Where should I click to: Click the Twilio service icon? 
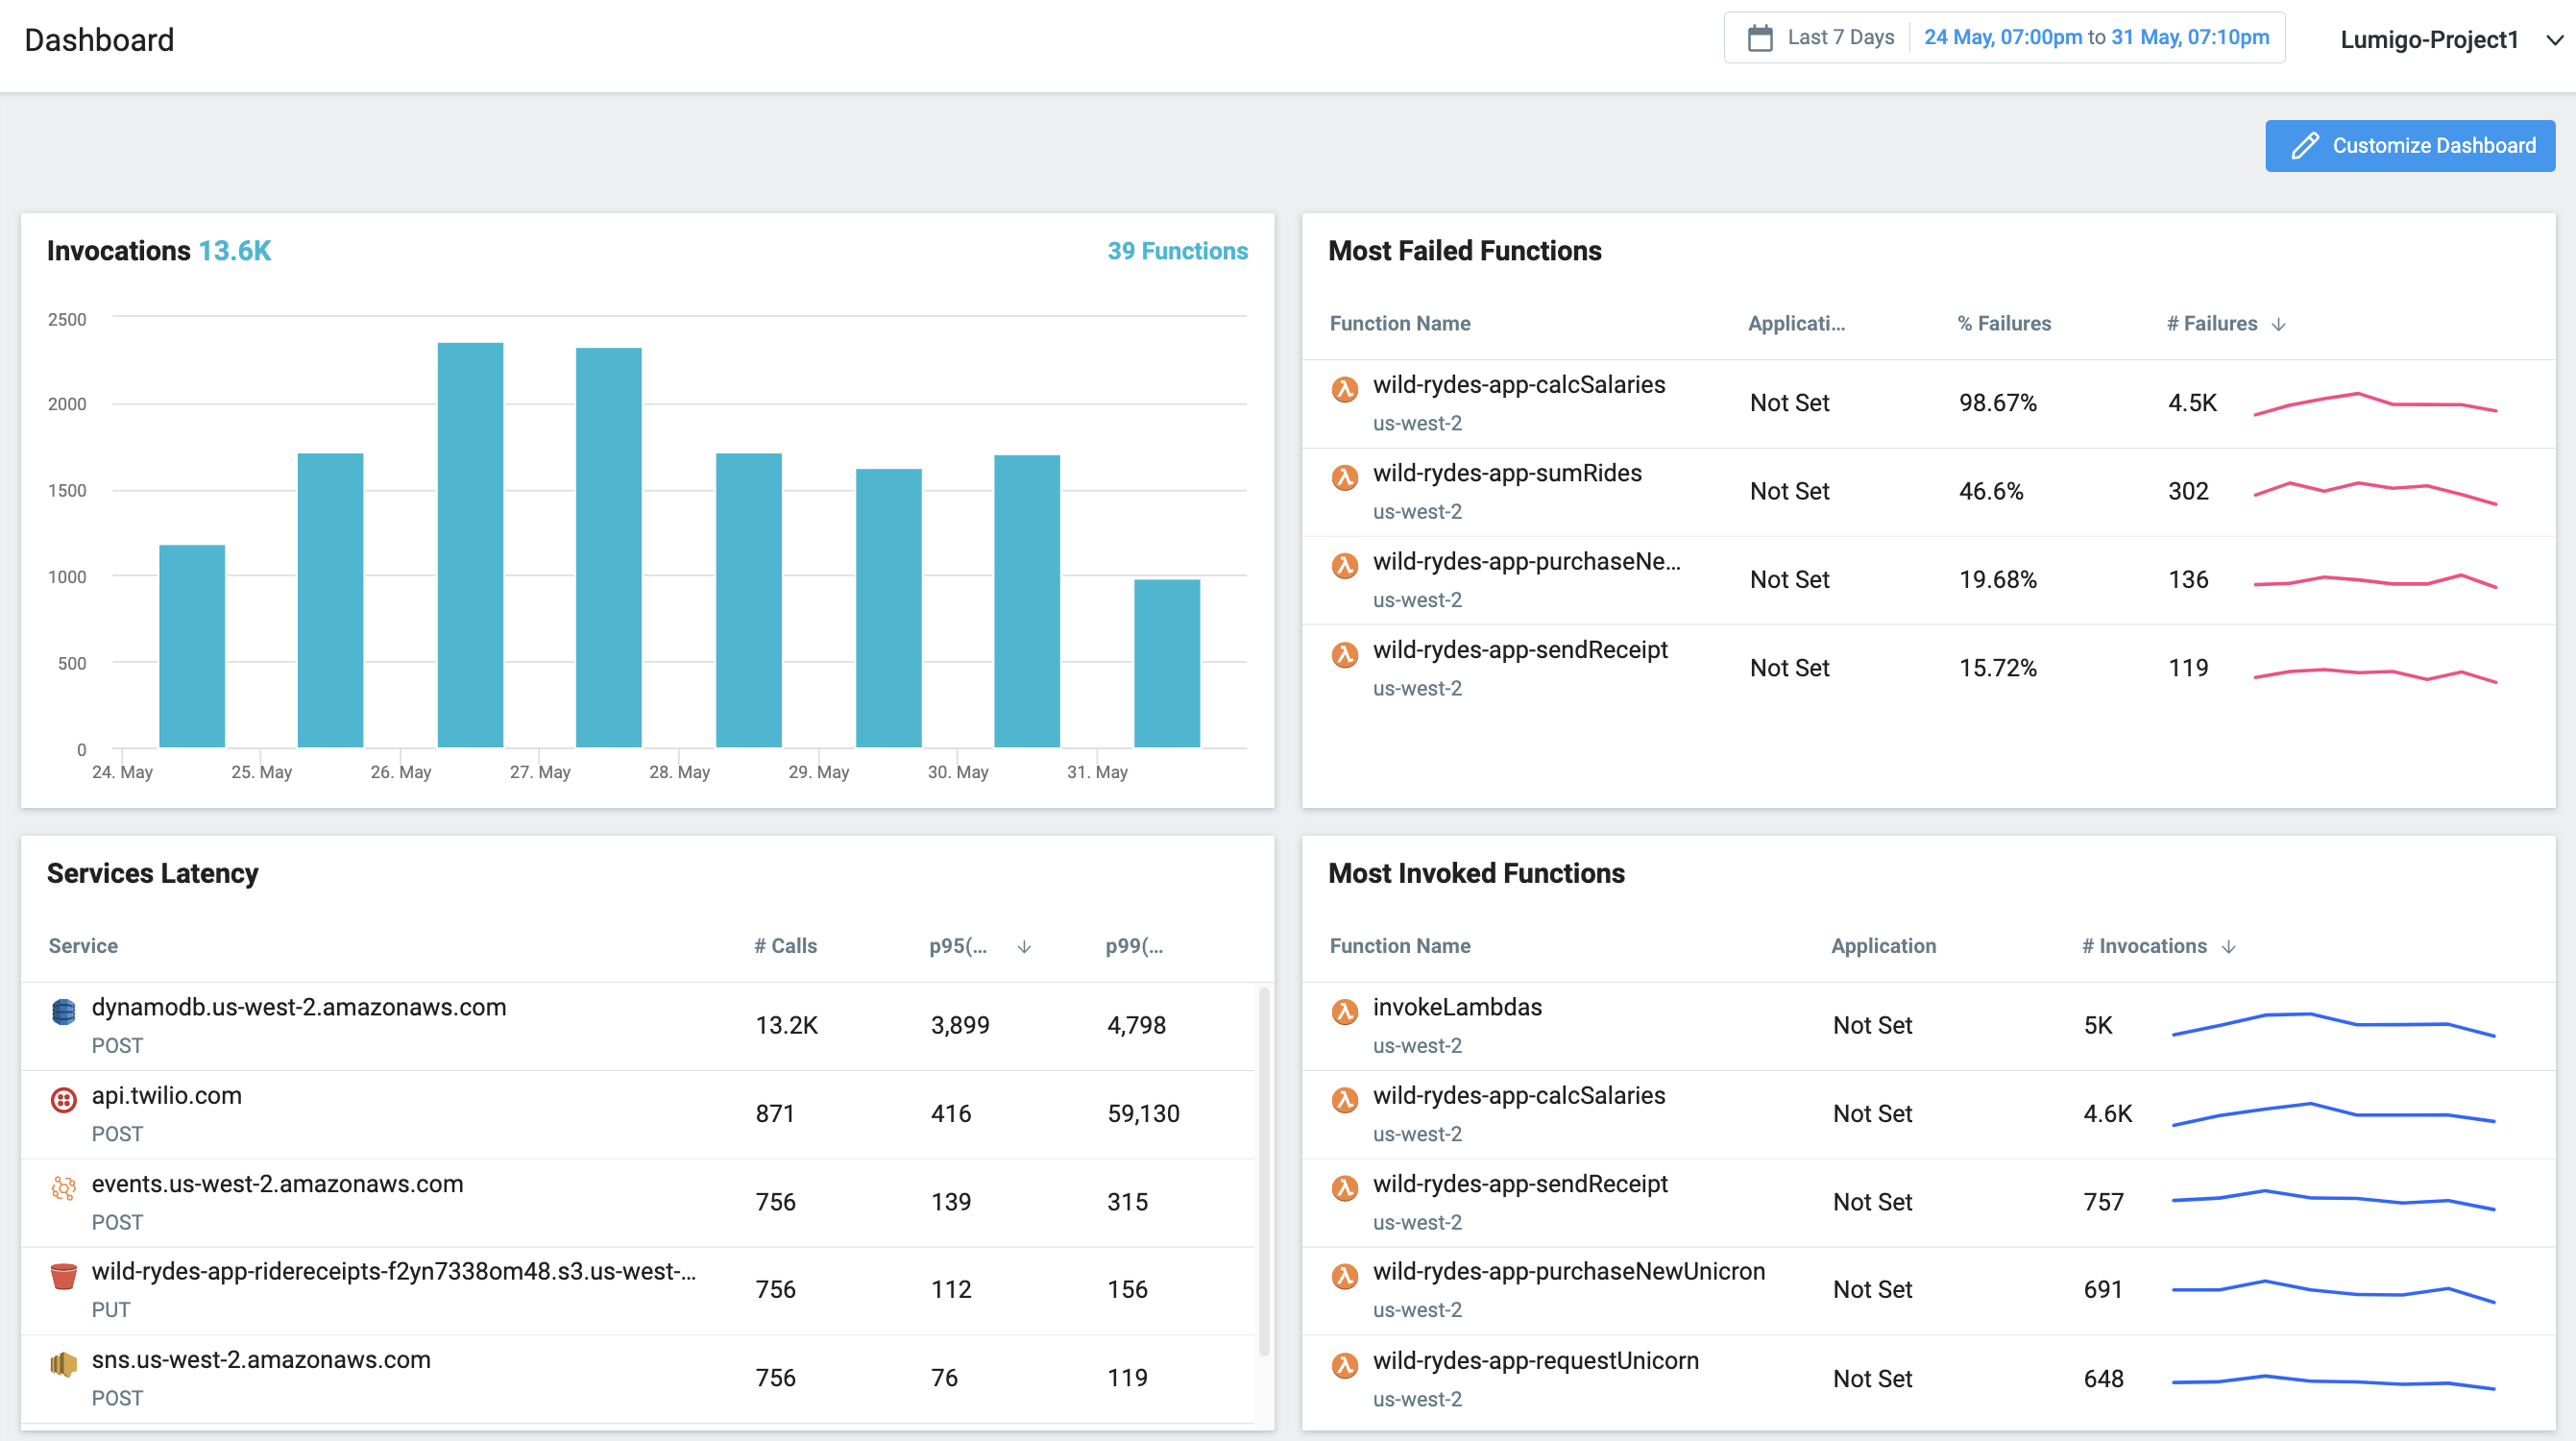[63, 1100]
